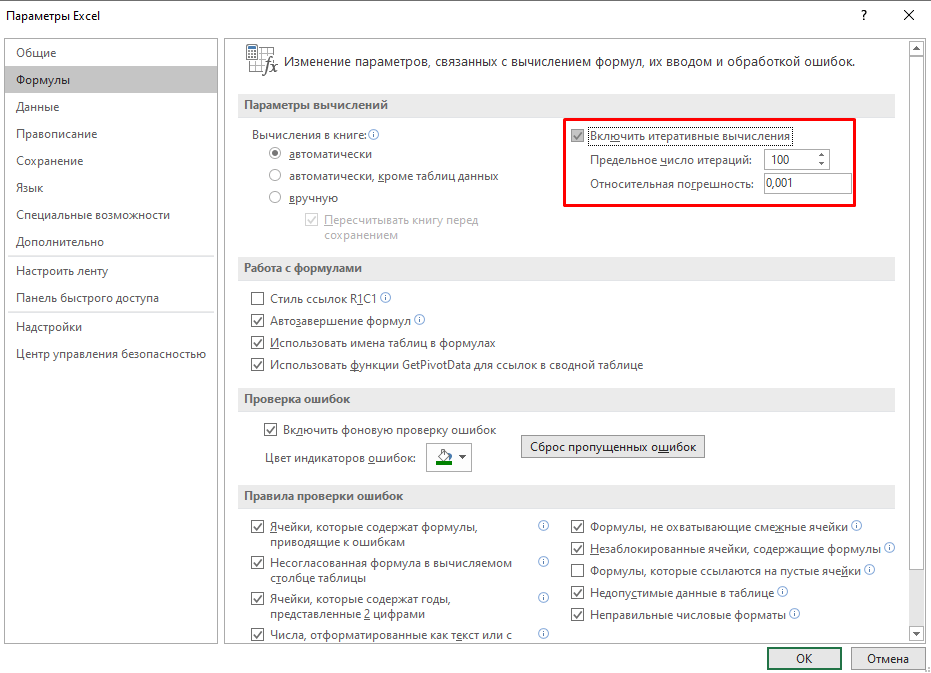Screen dimensions: 931x673
Task: Toggle Ячейки, которые содержат годы checkbox
Action: coord(258,599)
